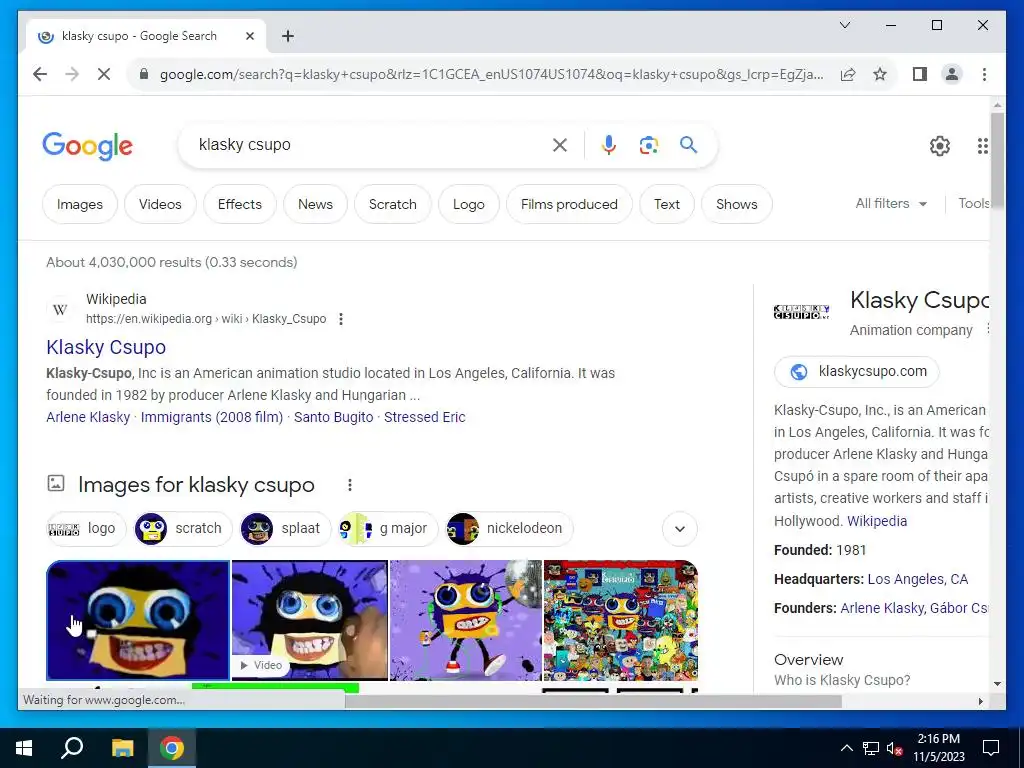Open the Google apps grid

(x=982, y=146)
